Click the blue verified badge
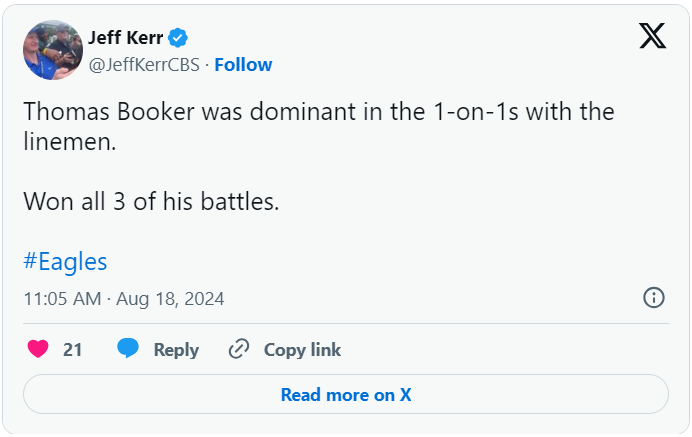692x437 pixels. point(179,38)
